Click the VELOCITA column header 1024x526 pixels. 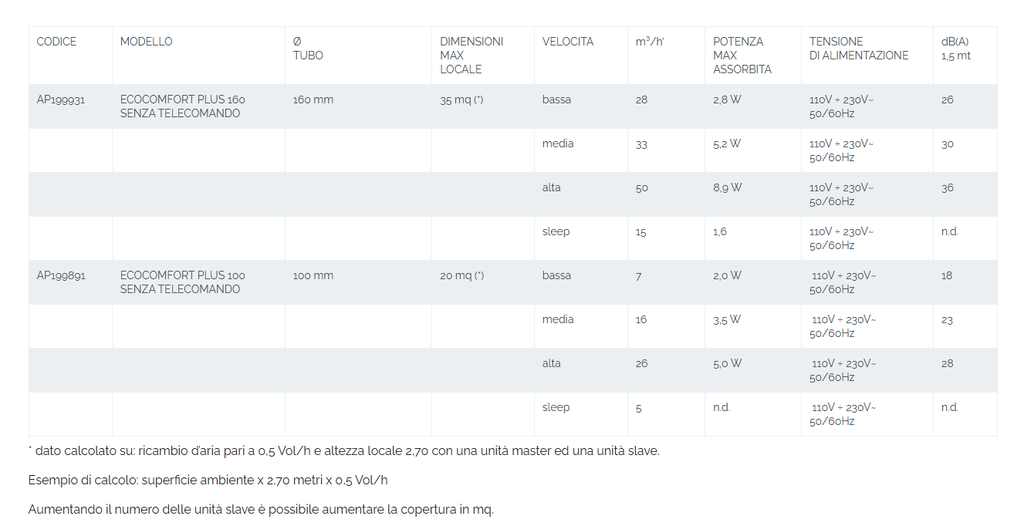click(567, 42)
